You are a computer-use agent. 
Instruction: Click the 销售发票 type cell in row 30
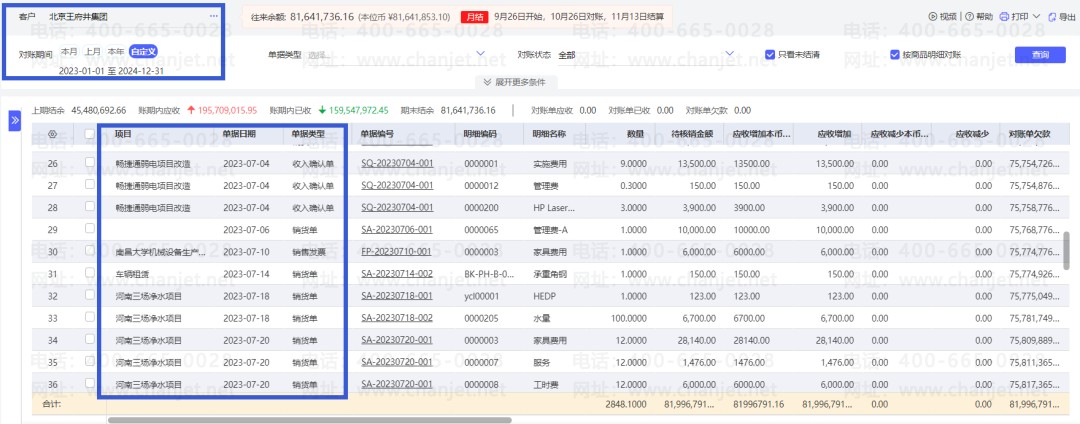(x=307, y=252)
